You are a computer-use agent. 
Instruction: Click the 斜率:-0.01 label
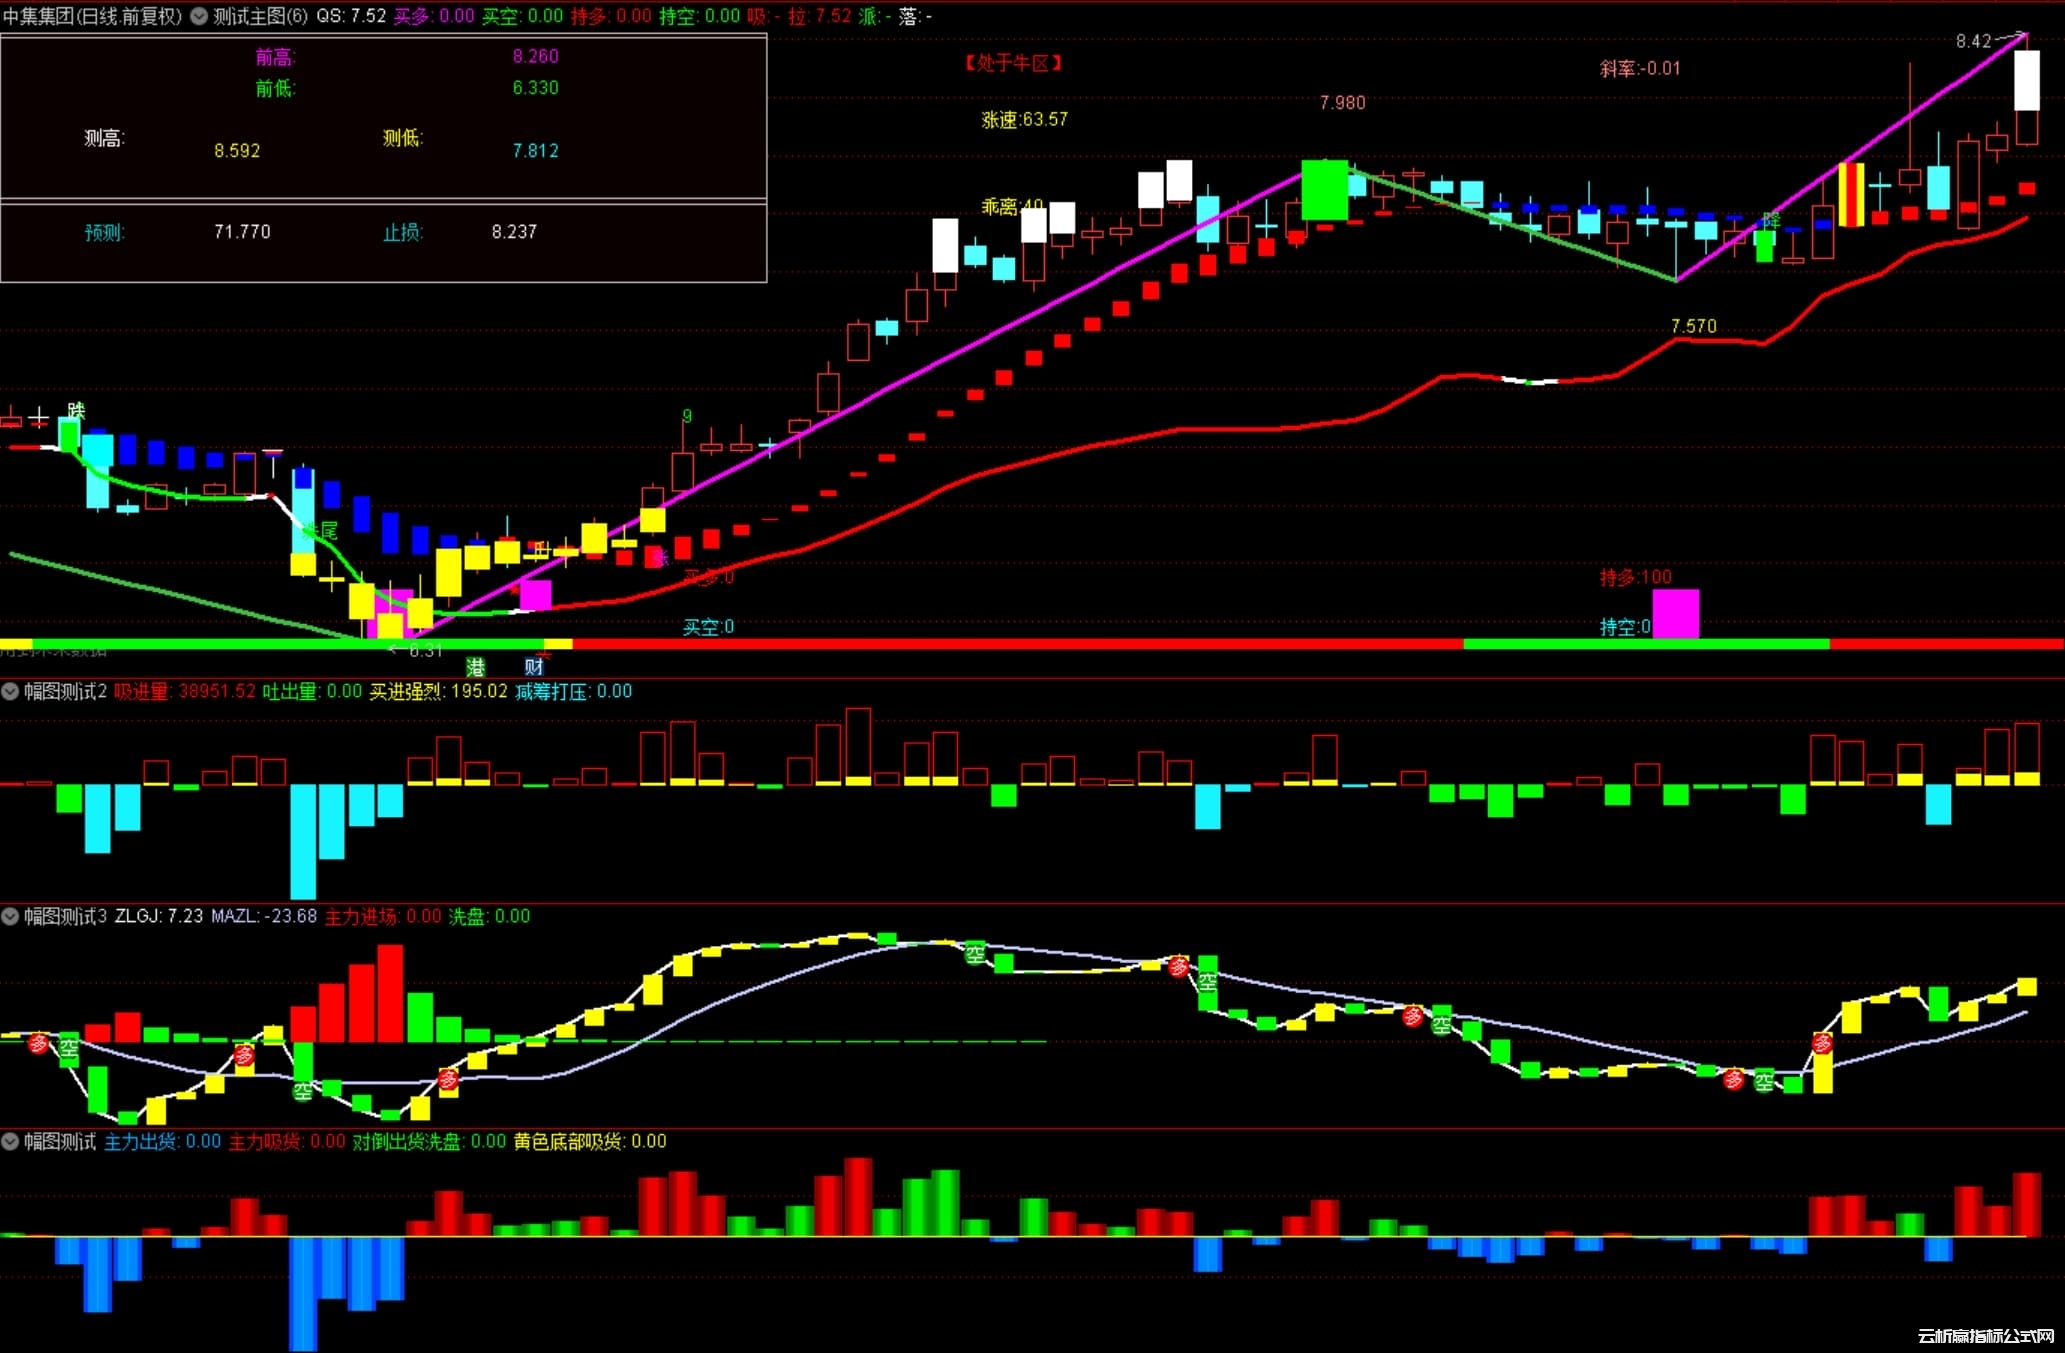(x=1640, y=69)
